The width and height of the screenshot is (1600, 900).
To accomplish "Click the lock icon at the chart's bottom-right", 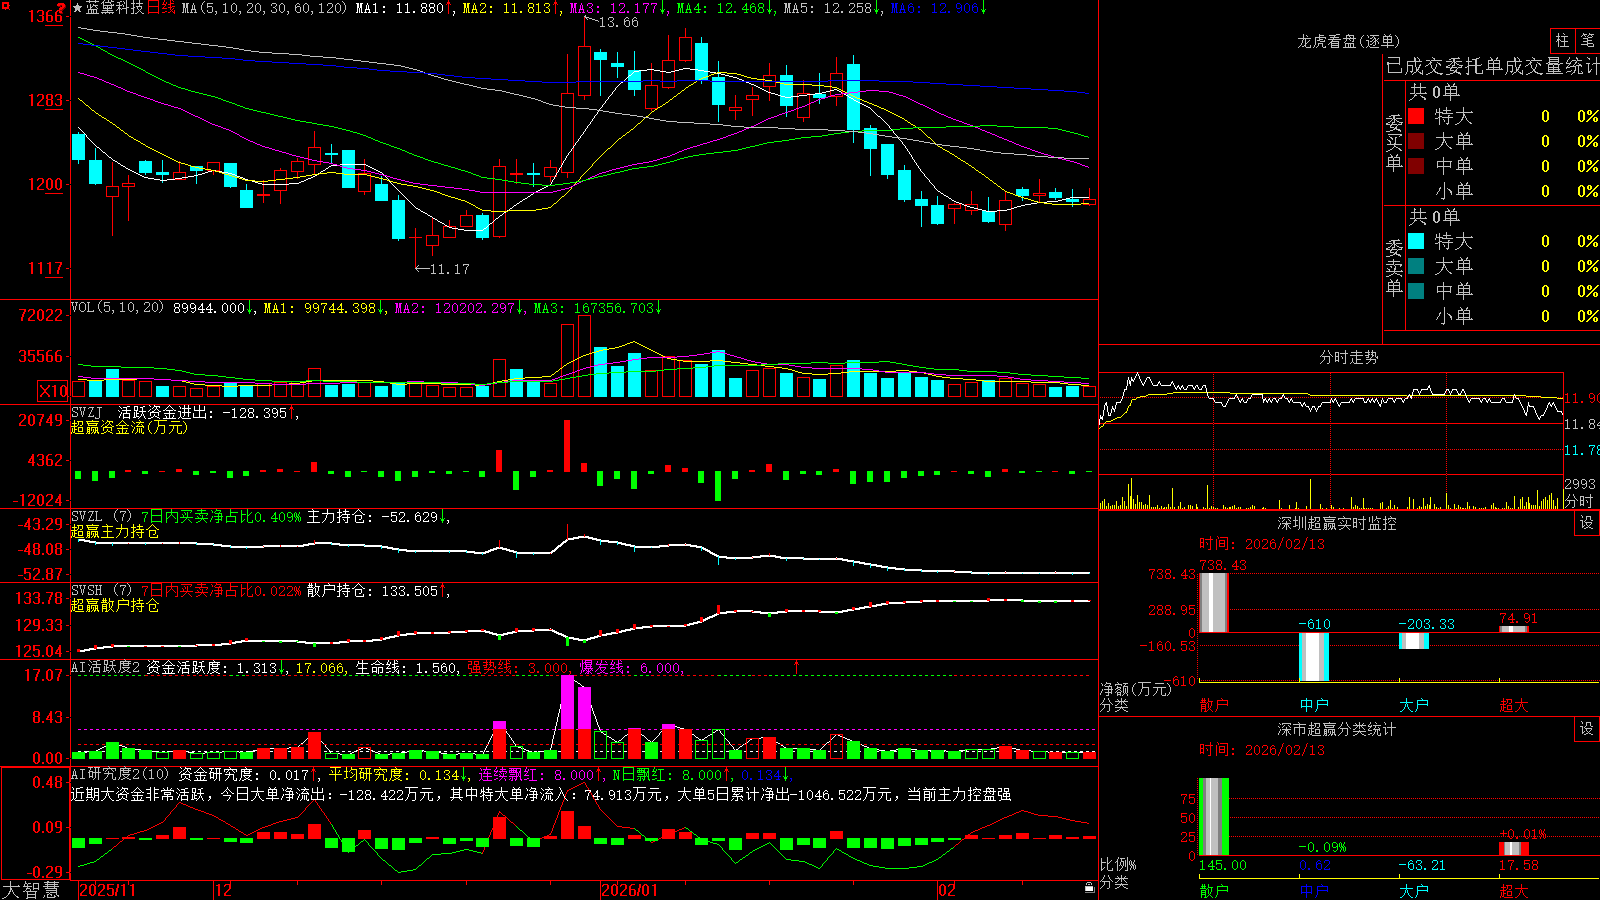I will 1090,888.
